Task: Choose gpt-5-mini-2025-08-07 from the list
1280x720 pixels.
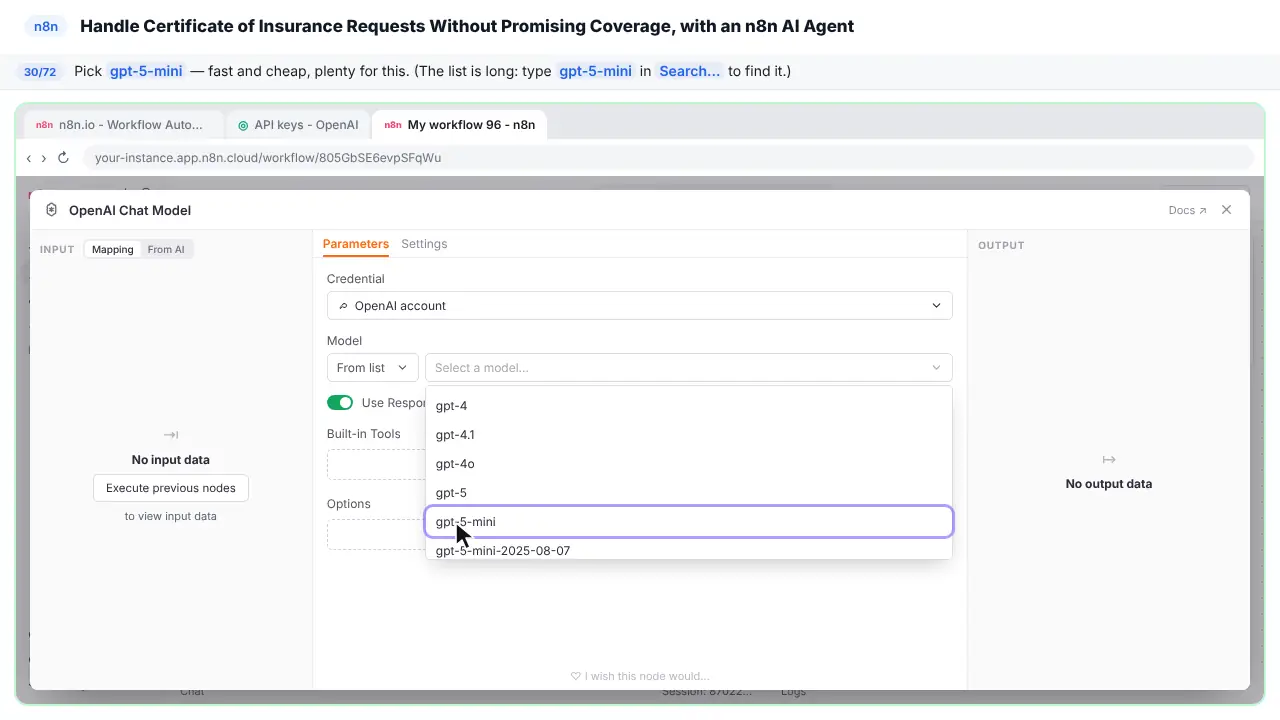Action: (689, 549)
